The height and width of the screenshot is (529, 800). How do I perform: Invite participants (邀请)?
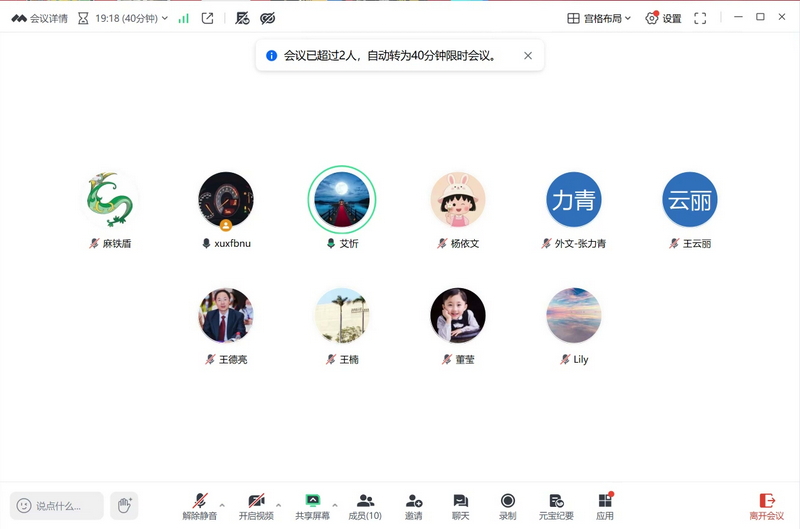tap(413, 506)
